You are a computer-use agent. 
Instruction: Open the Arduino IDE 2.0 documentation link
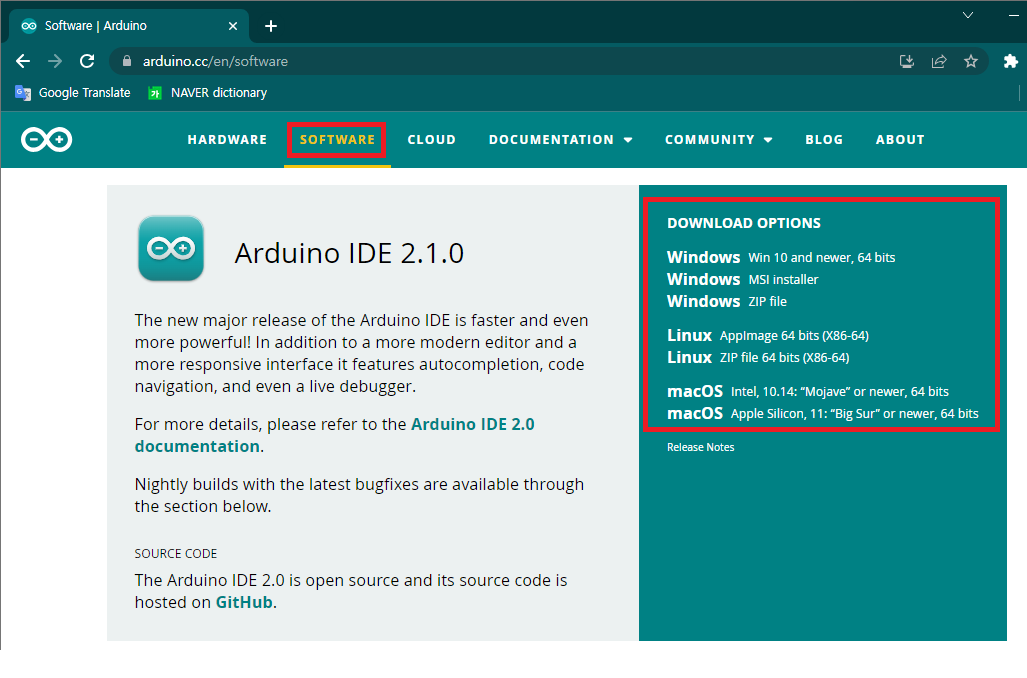pyautogui.click(x=334, y=436)
